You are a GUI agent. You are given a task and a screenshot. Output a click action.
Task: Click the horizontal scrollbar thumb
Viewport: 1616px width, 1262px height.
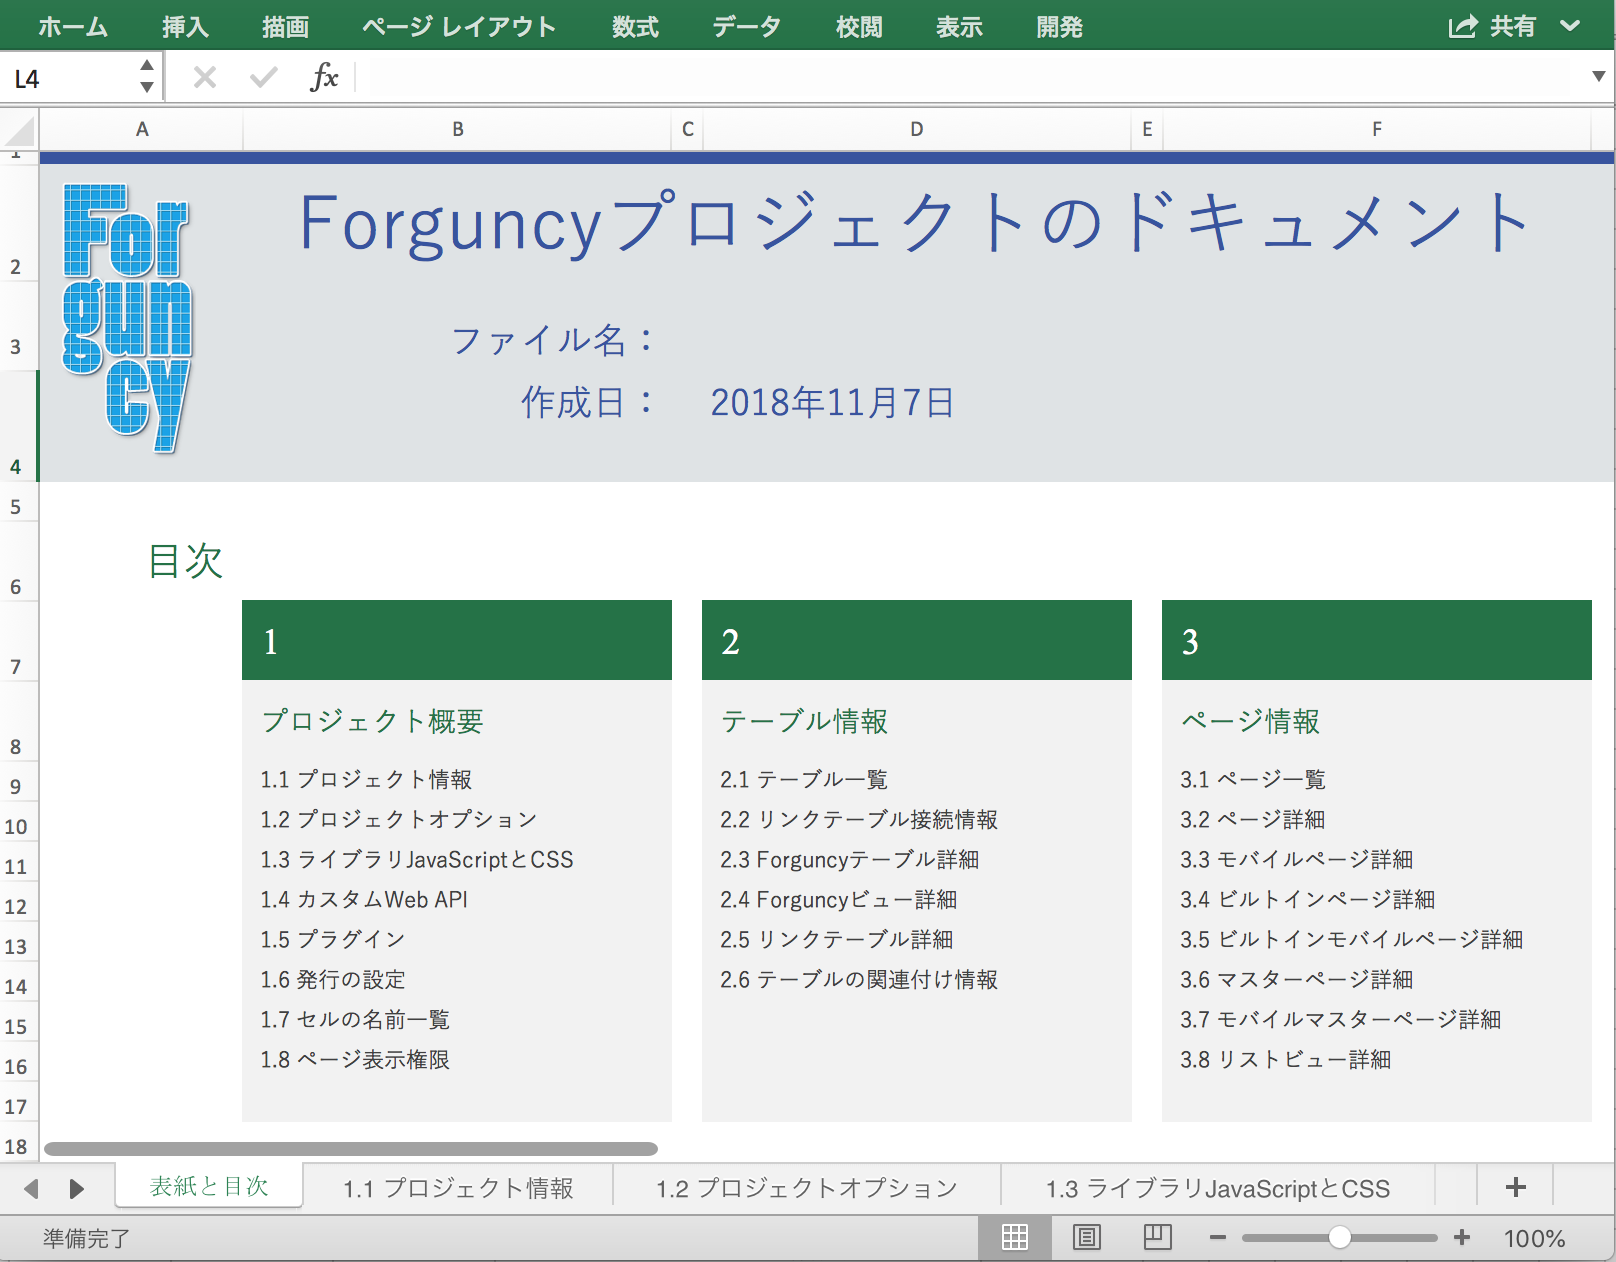pyautogui.click(x=351, y=1149)
